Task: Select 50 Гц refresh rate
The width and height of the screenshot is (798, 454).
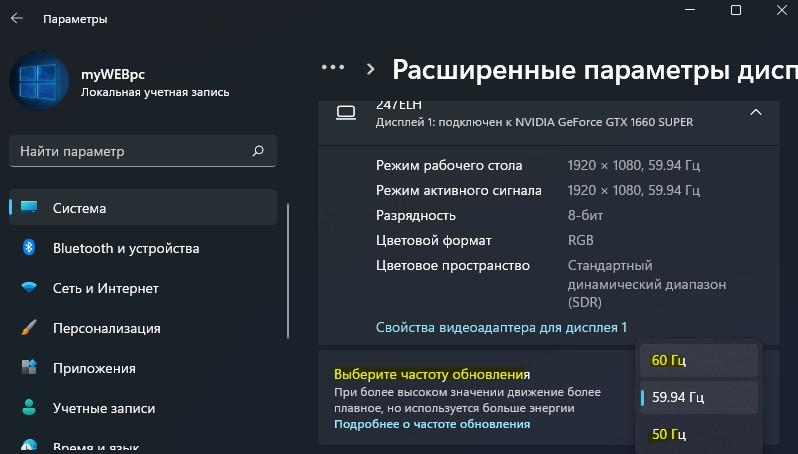Action: 699,434
